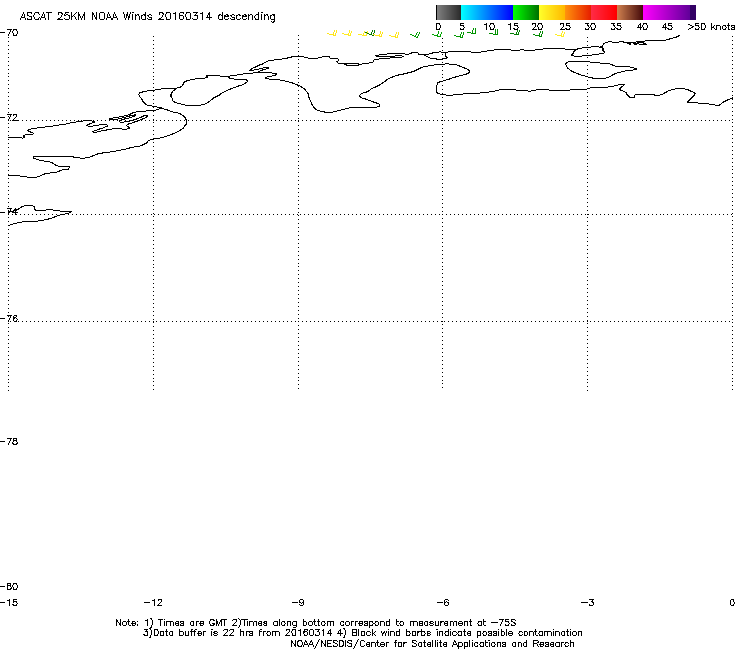Select the "-6" longitude label
This screenshot has width=740, height=650.
tap(443, 602)
